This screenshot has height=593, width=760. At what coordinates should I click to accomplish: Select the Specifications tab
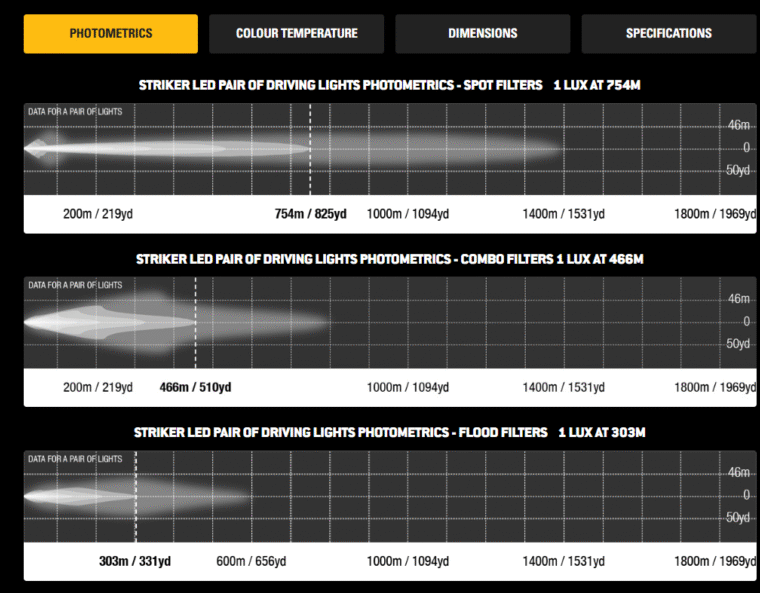(669, 33)
